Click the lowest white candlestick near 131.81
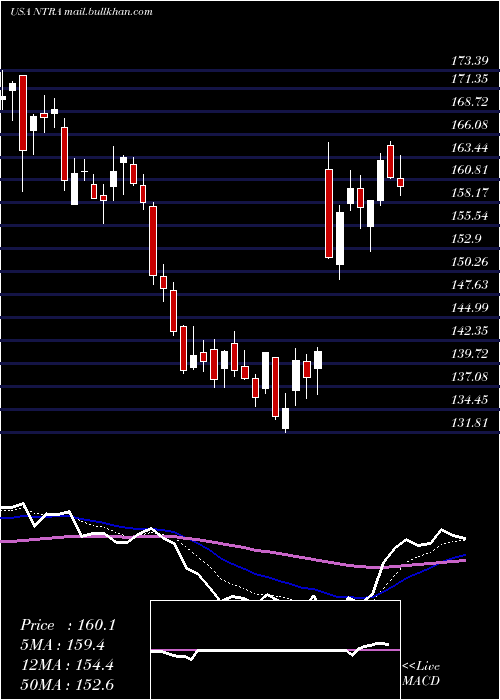Image resolution: width=500 pixels, height=700 pixels. coord(285,418)
